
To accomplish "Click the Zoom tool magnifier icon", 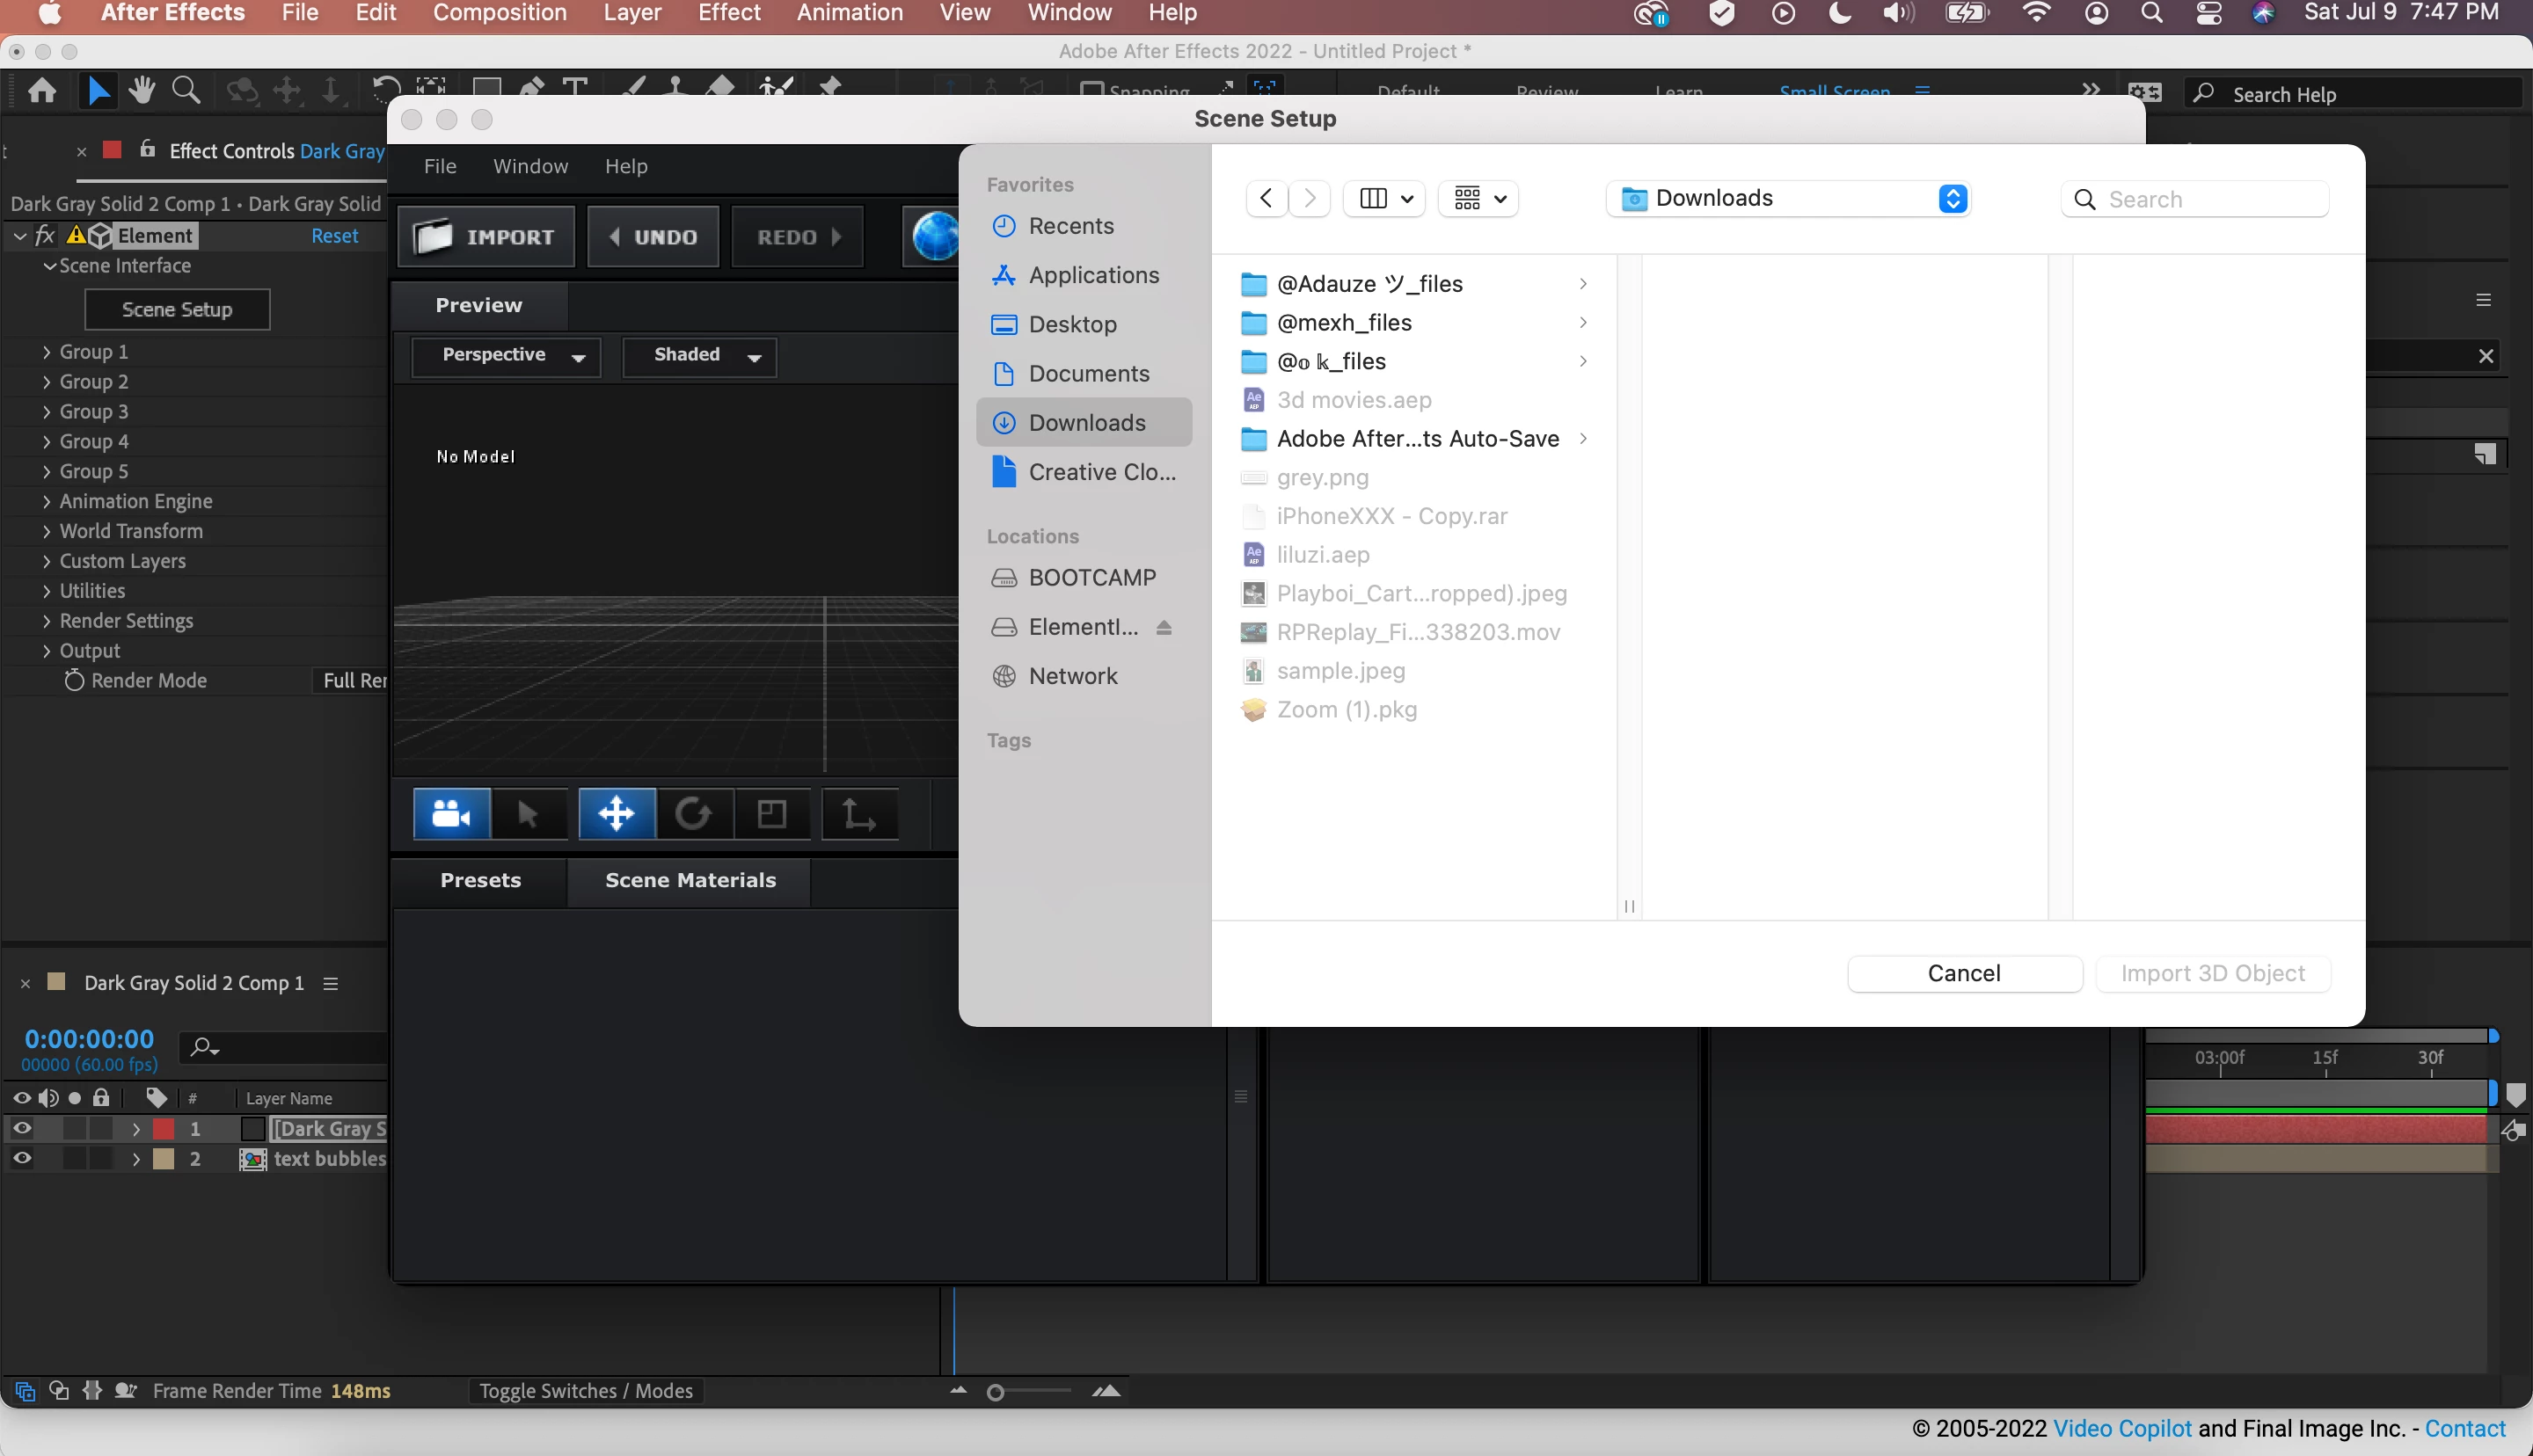I will [186, 91].
